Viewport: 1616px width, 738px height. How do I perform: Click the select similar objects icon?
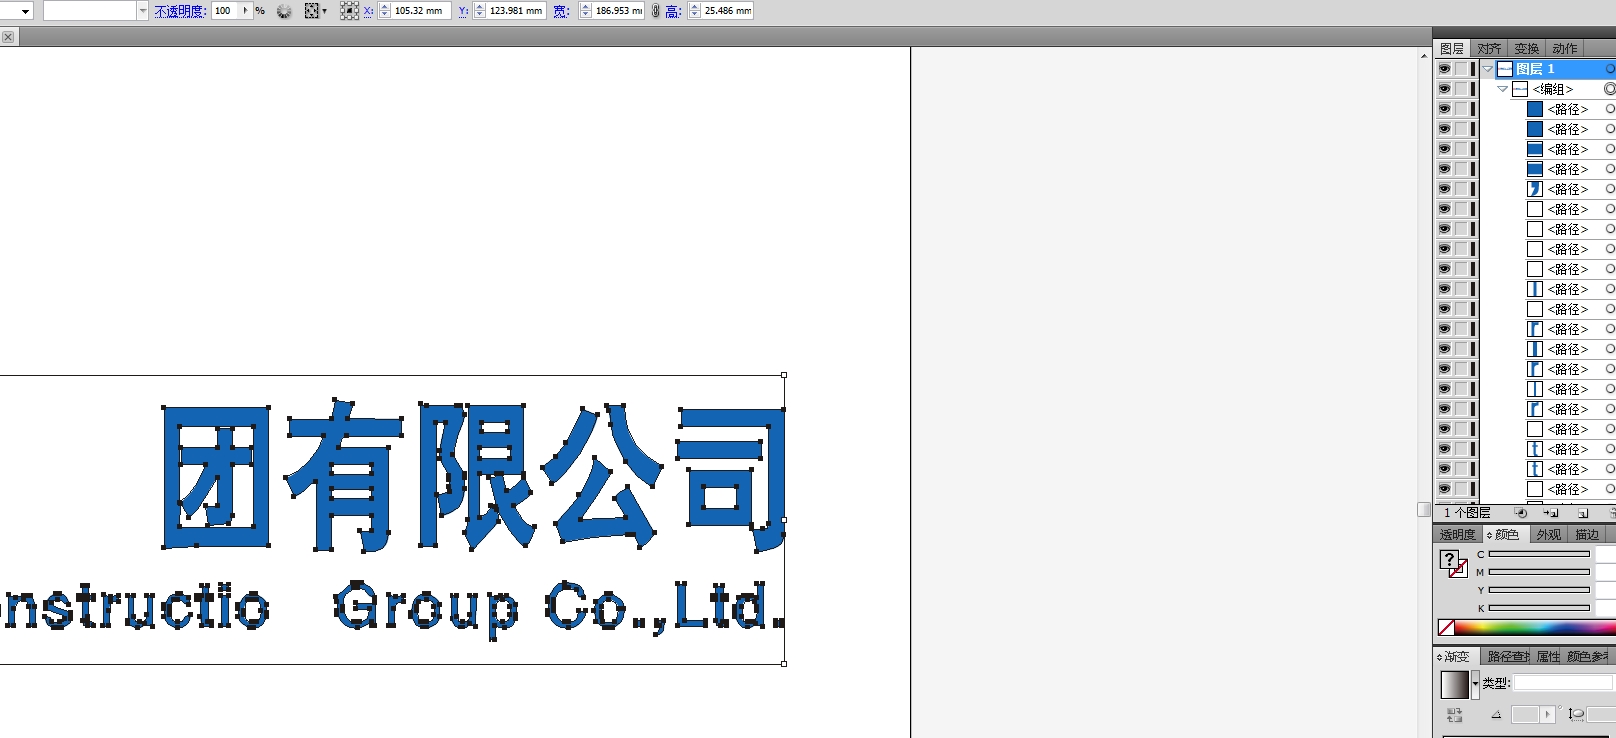tap(312, 11)
